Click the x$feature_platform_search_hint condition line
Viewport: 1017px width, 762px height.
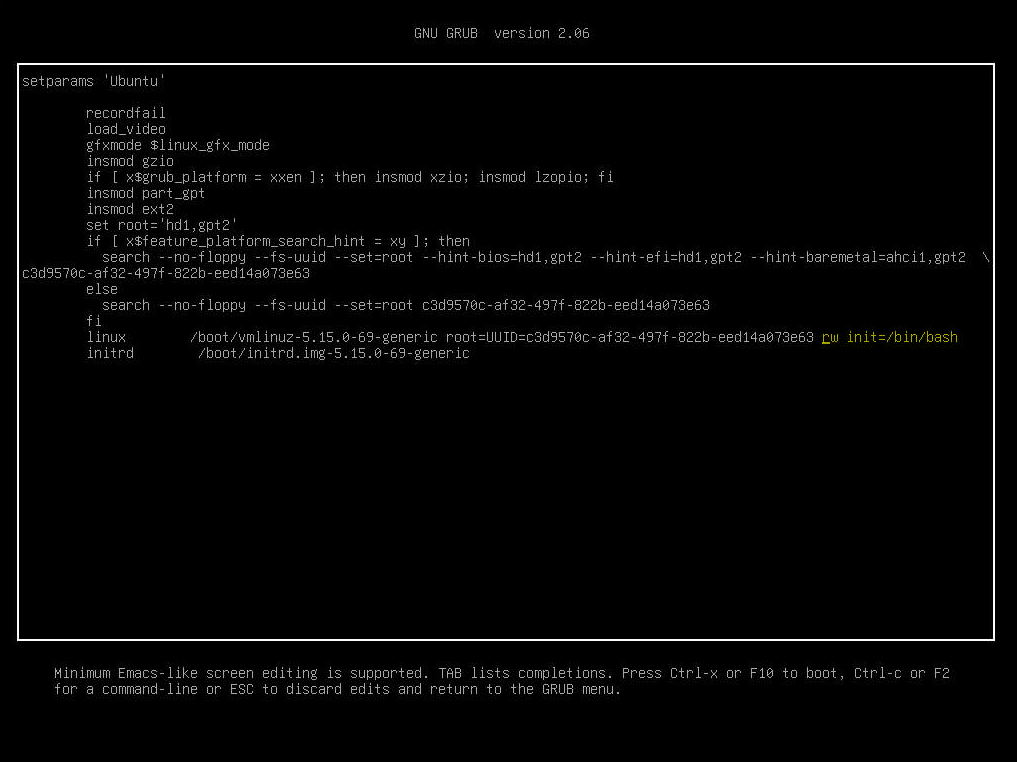278,241
